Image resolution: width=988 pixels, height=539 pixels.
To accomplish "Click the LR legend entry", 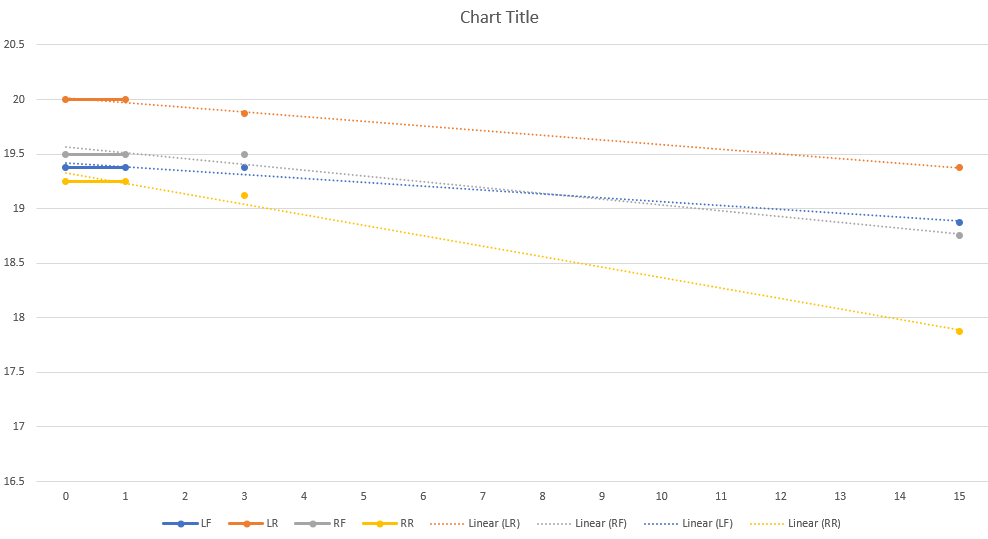I will (x=253, y=523).
